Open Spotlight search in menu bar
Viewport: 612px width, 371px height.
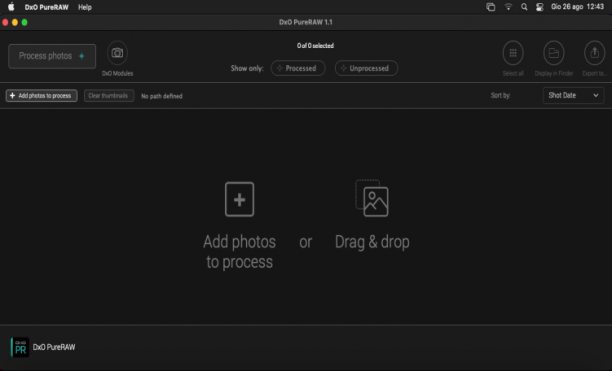click(524, 7)
